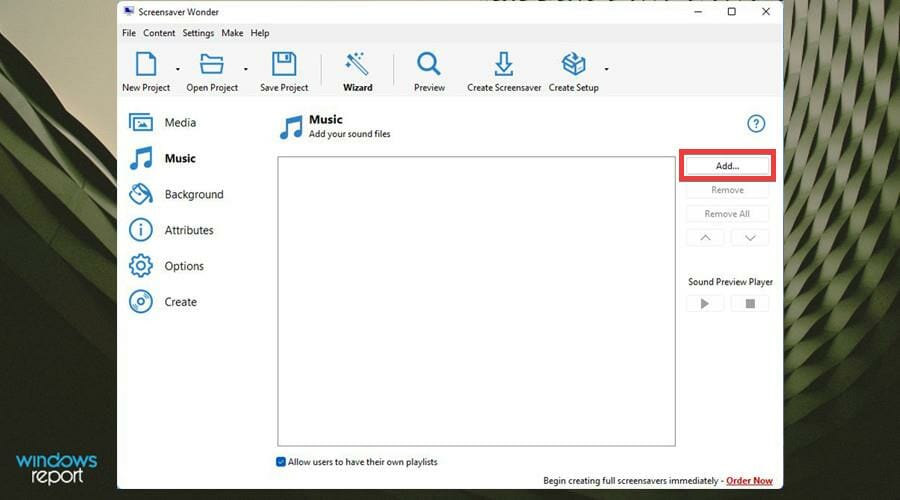Toggle Allow users to have their own playlists

[x=281, y=462]
